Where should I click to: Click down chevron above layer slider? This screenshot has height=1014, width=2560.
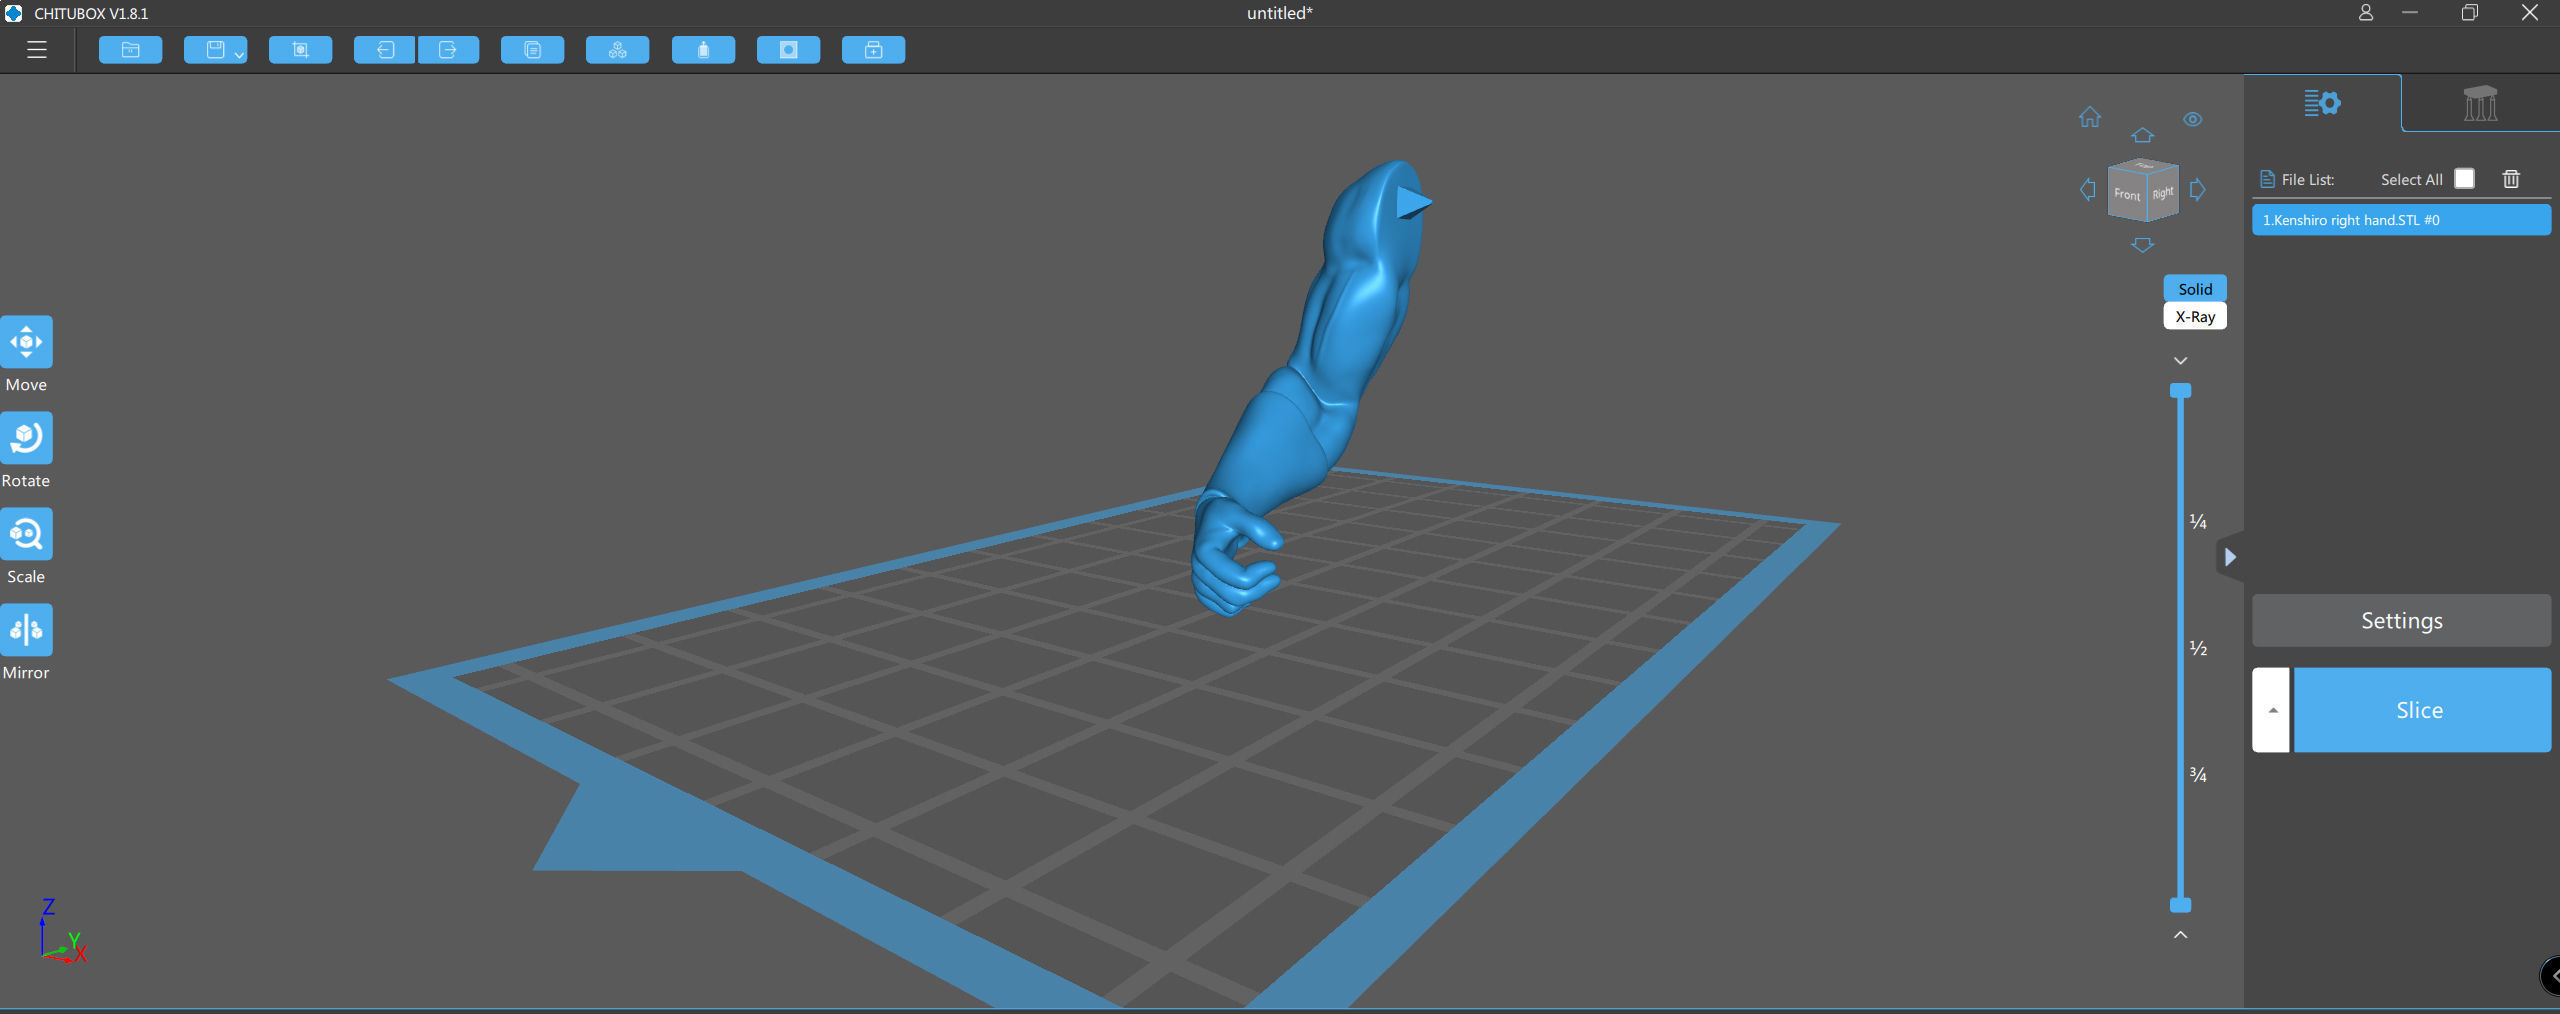[x=2180, y=360]
